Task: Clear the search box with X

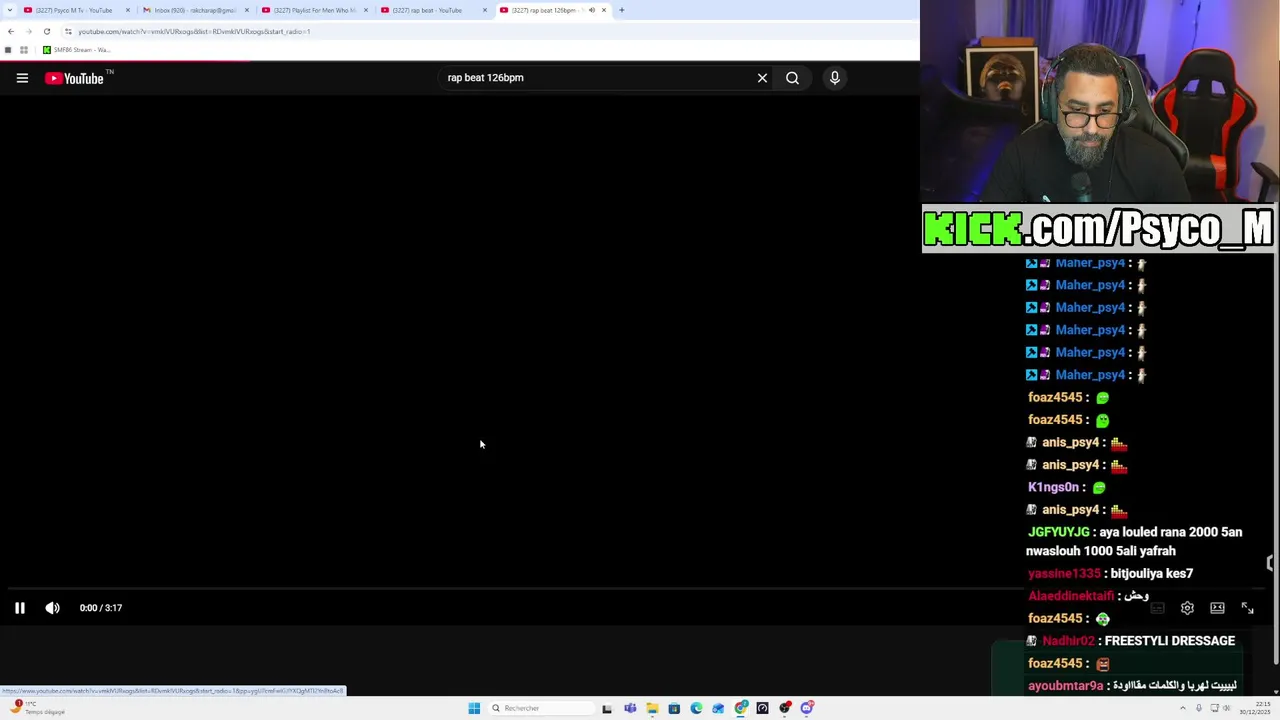Action: click(762, 78)
